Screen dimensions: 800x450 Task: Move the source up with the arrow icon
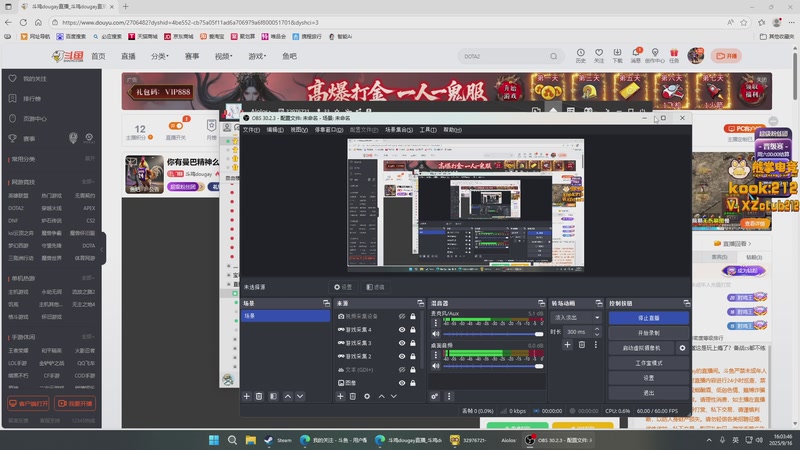[381, 396]
